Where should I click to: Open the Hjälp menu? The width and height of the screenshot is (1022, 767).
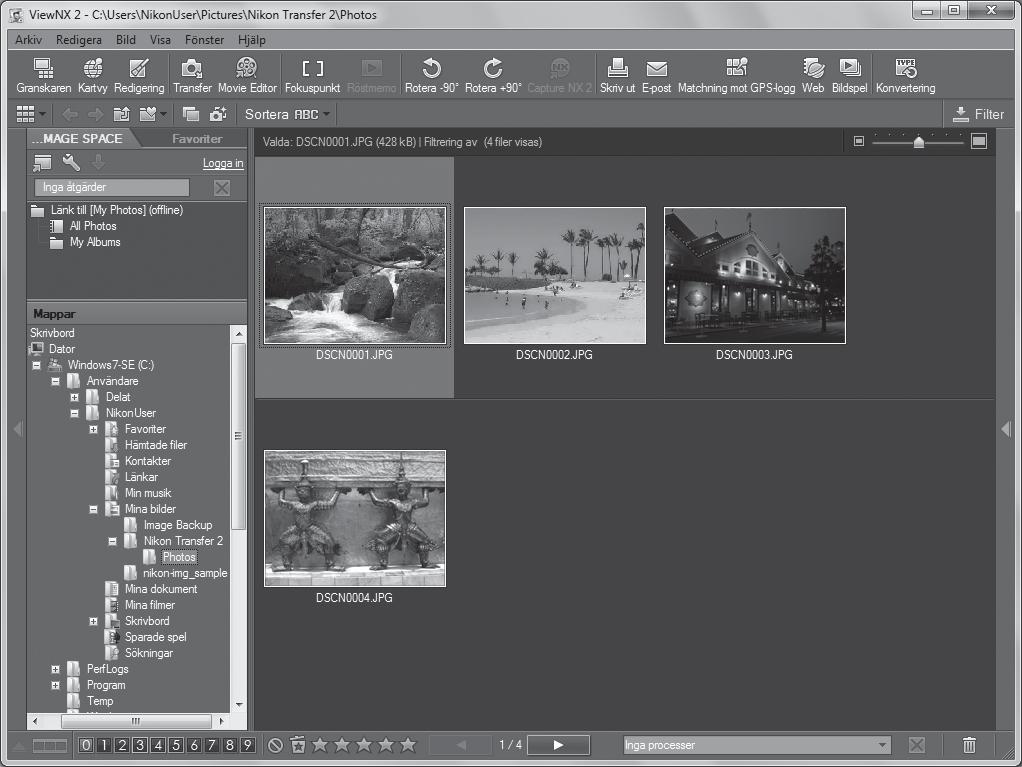(x=252, y=40)
